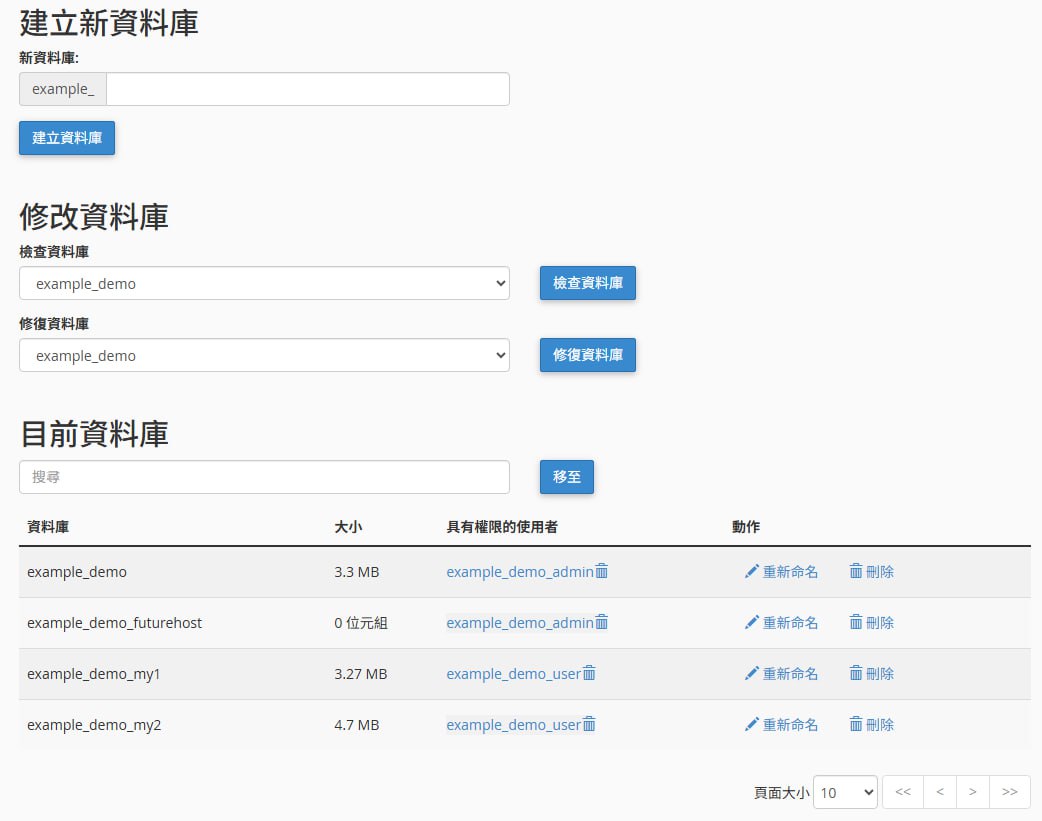Screen dimensions: 1042x821
Task: Focus the new database name input field
Action: (307, 89)
